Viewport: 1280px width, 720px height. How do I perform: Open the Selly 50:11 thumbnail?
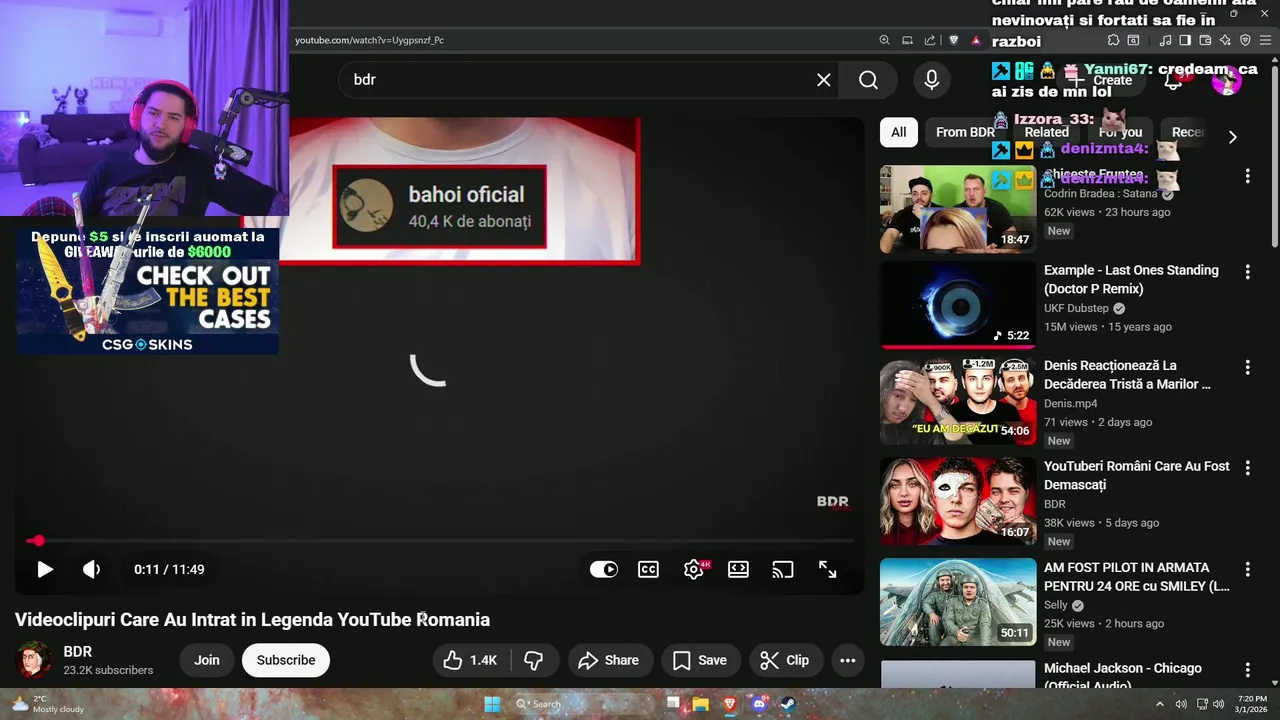coord(958,602)
